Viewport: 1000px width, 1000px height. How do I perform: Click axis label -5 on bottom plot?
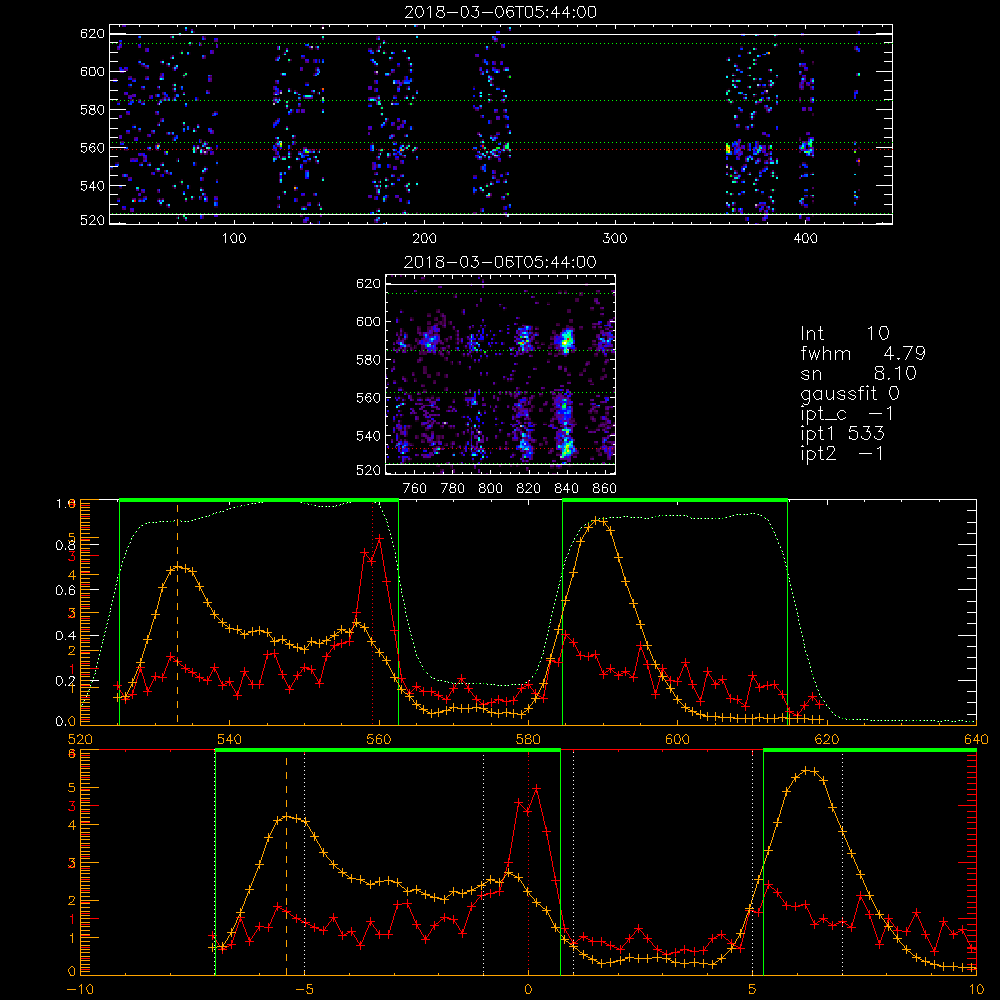coord(304,990)
